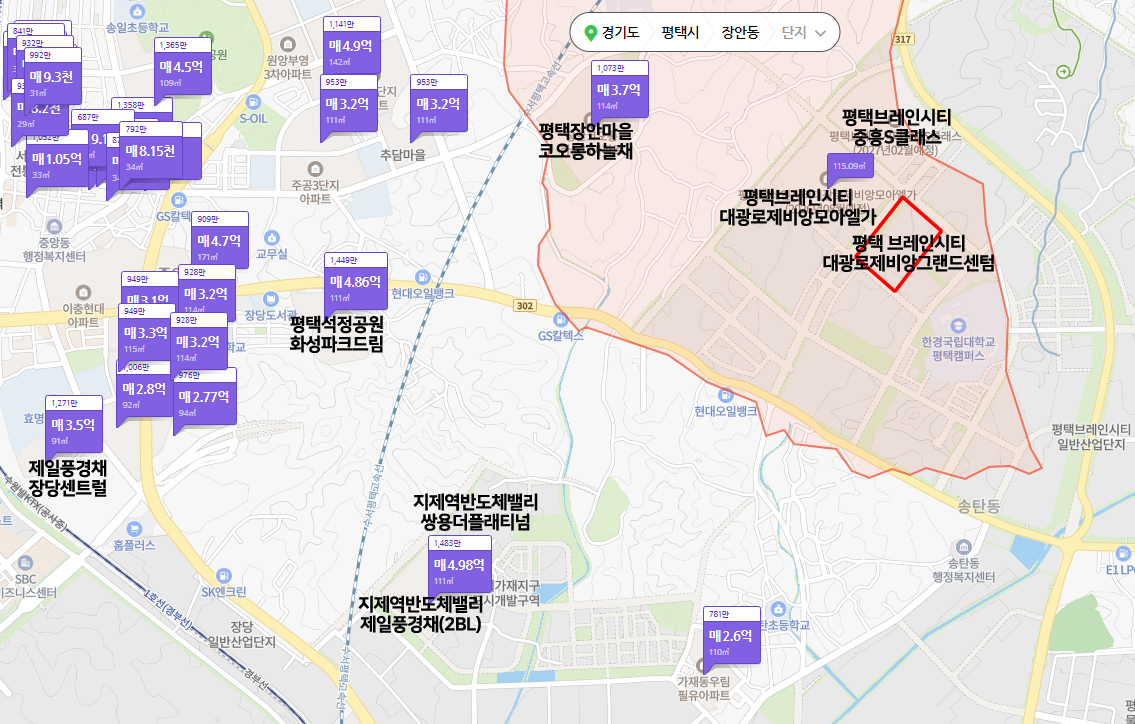
Task: Click the 이충현대아파트 apartment icon
Action: pyautogui.click(x=83, y=292)
